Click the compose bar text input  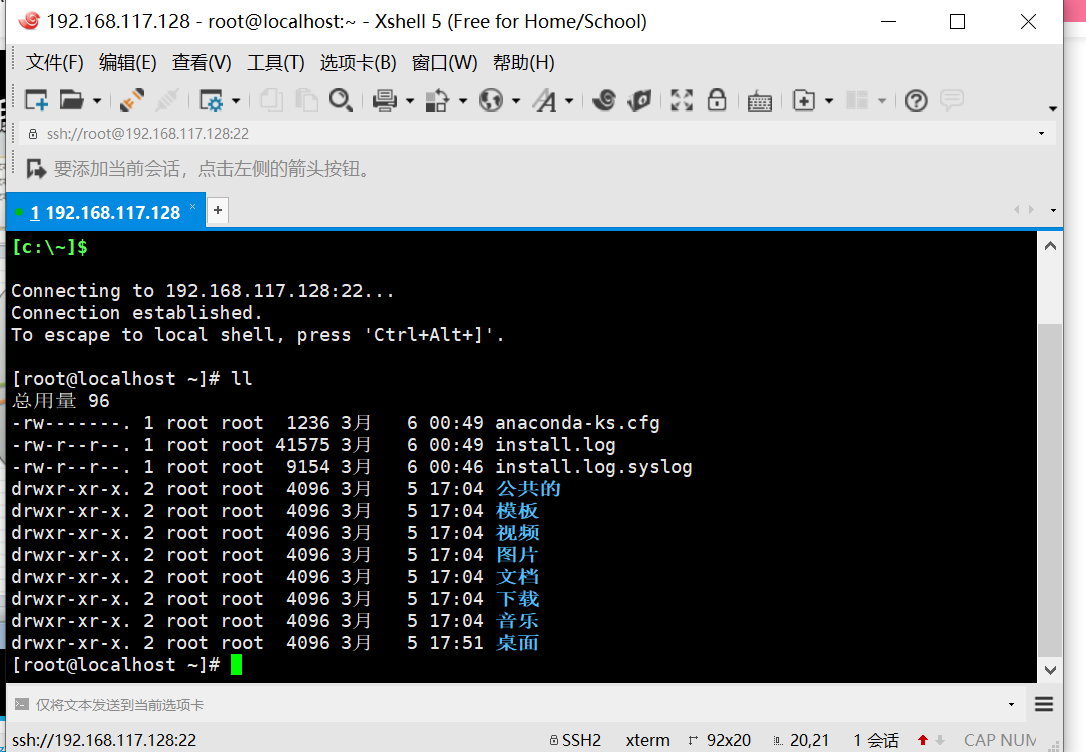pyautogui.click(x=518, y=705)
